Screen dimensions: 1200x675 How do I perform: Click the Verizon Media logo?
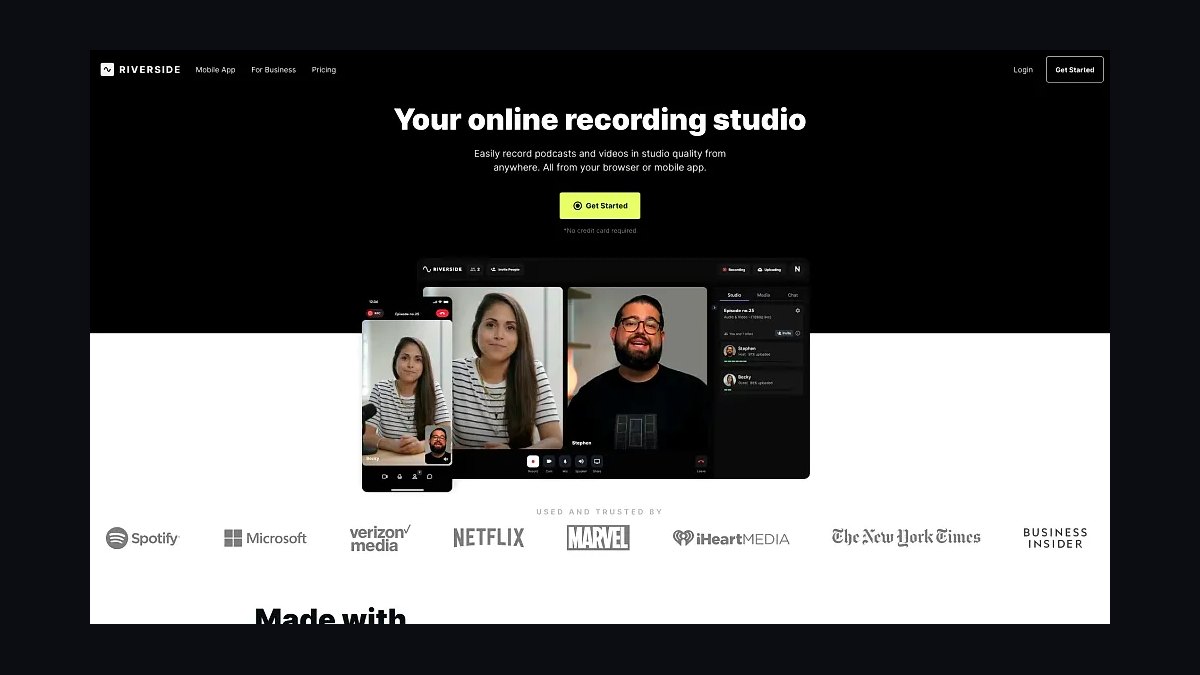380,538
